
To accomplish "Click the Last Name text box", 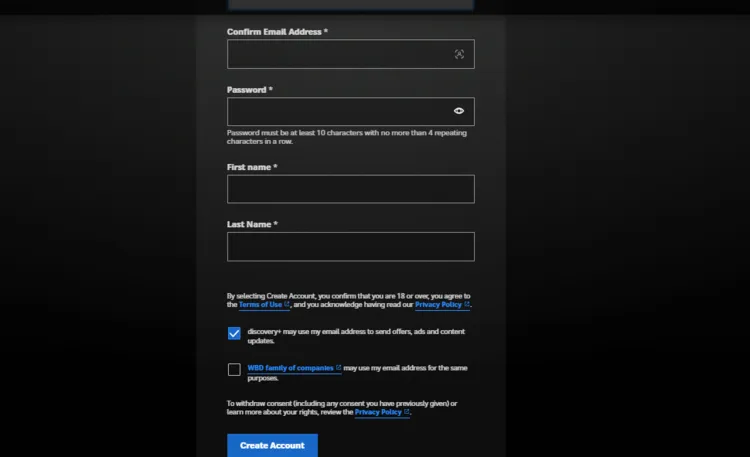I will pos(350,246).
